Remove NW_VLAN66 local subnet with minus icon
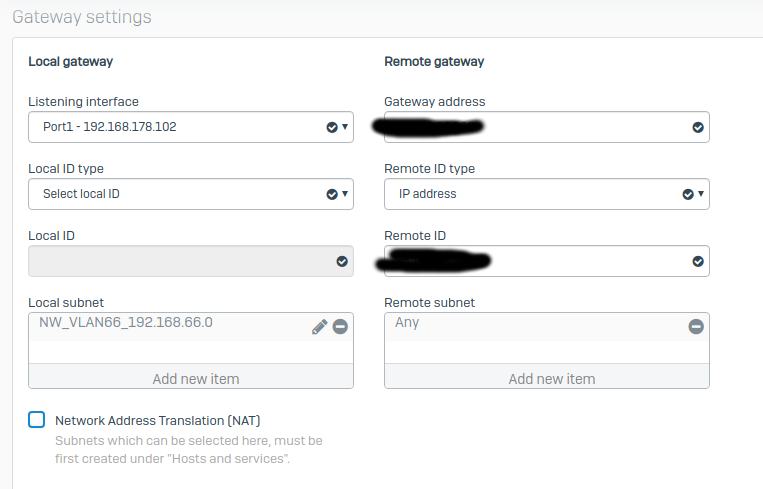763x489 pixels. (x=340, y=326)
